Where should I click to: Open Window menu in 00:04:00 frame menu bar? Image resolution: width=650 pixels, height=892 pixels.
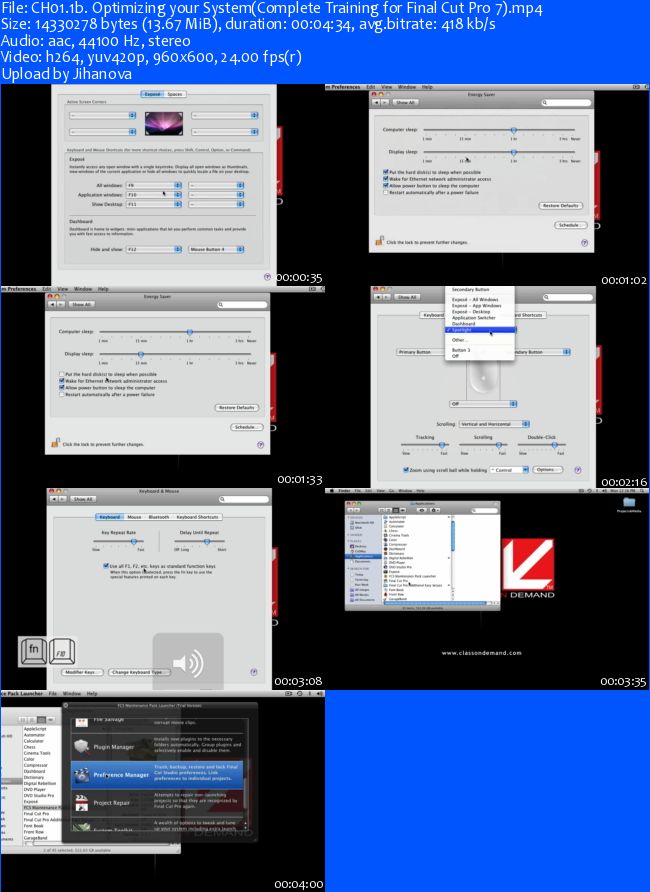tap(72, 693)
